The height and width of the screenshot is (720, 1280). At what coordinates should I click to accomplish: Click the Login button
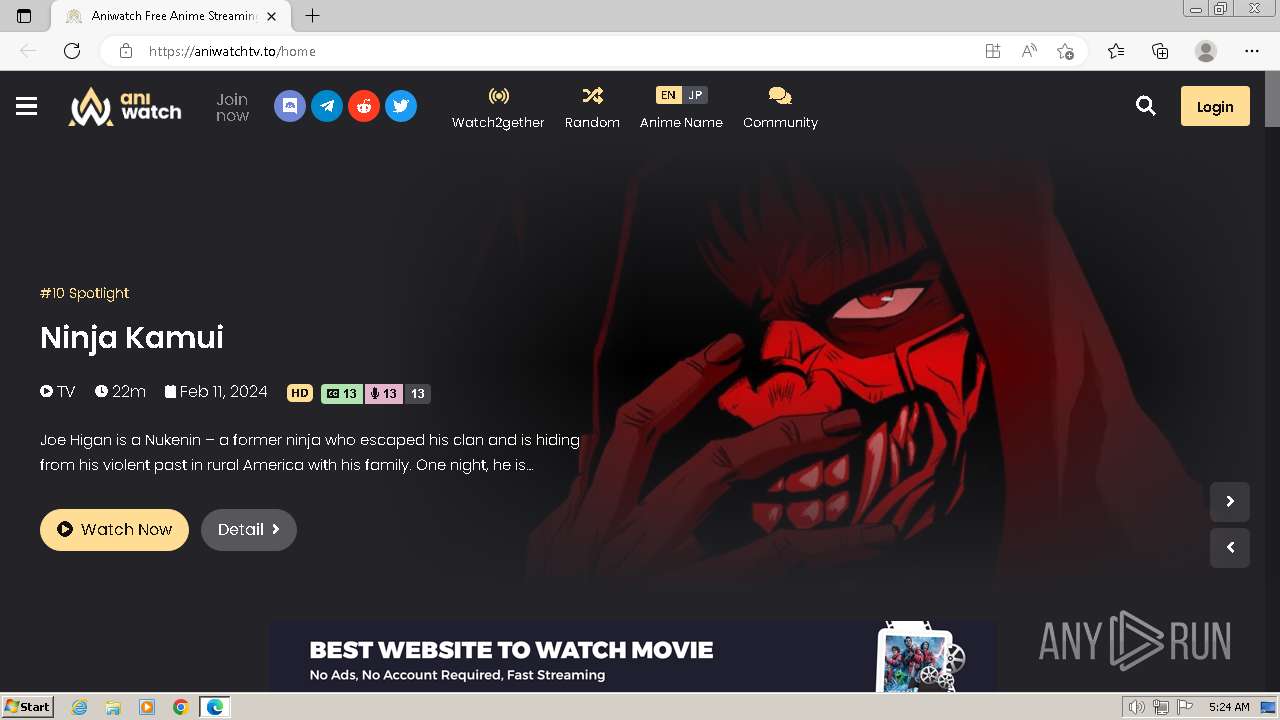[1215, 106]
